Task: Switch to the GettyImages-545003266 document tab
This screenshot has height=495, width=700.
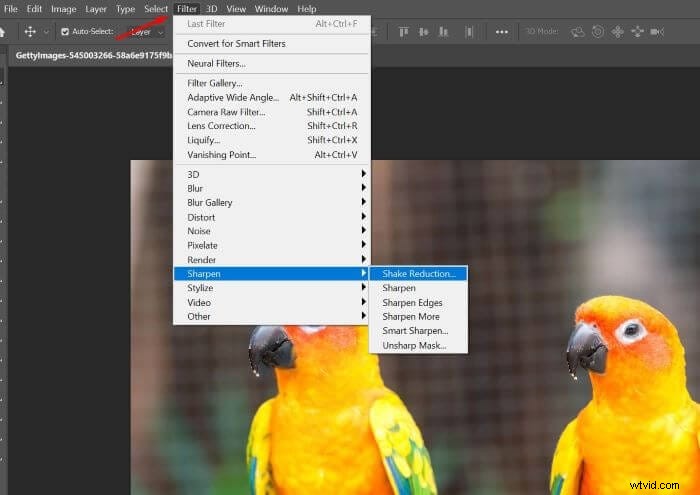Action: coord(93,55)
